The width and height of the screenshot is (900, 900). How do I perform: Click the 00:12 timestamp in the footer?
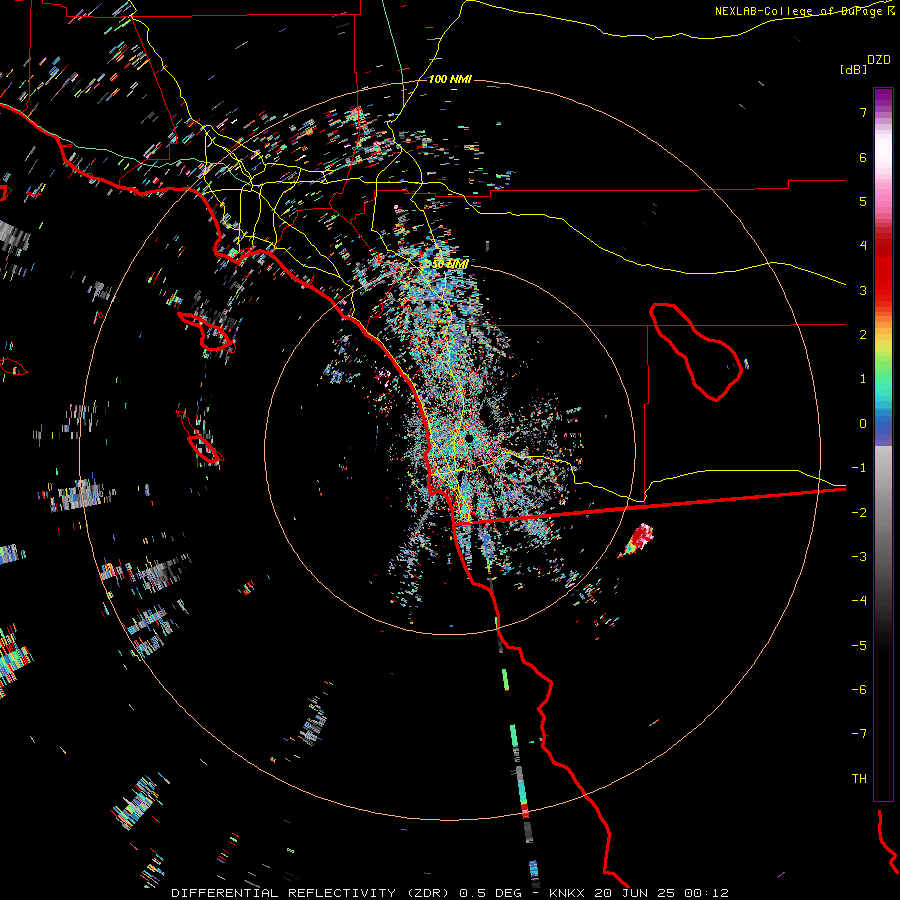click(705, 893)
